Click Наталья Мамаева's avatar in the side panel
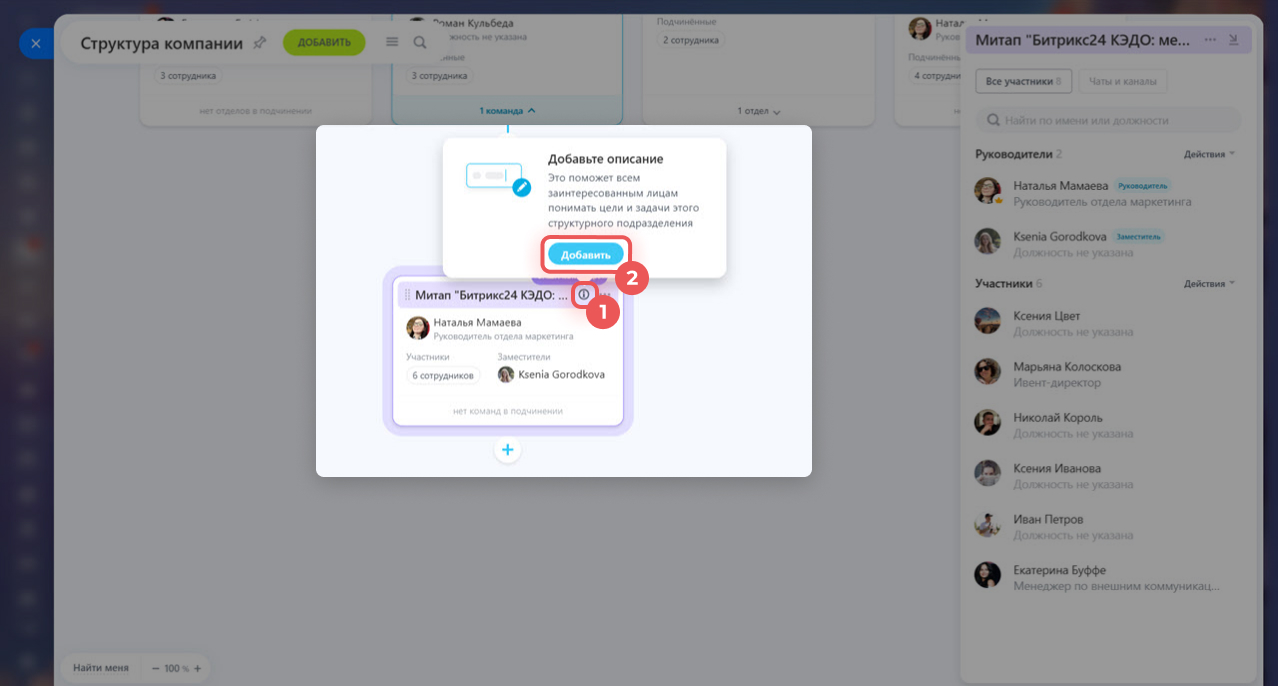The width and height of the screenshot is (1278, 686). 988,192
